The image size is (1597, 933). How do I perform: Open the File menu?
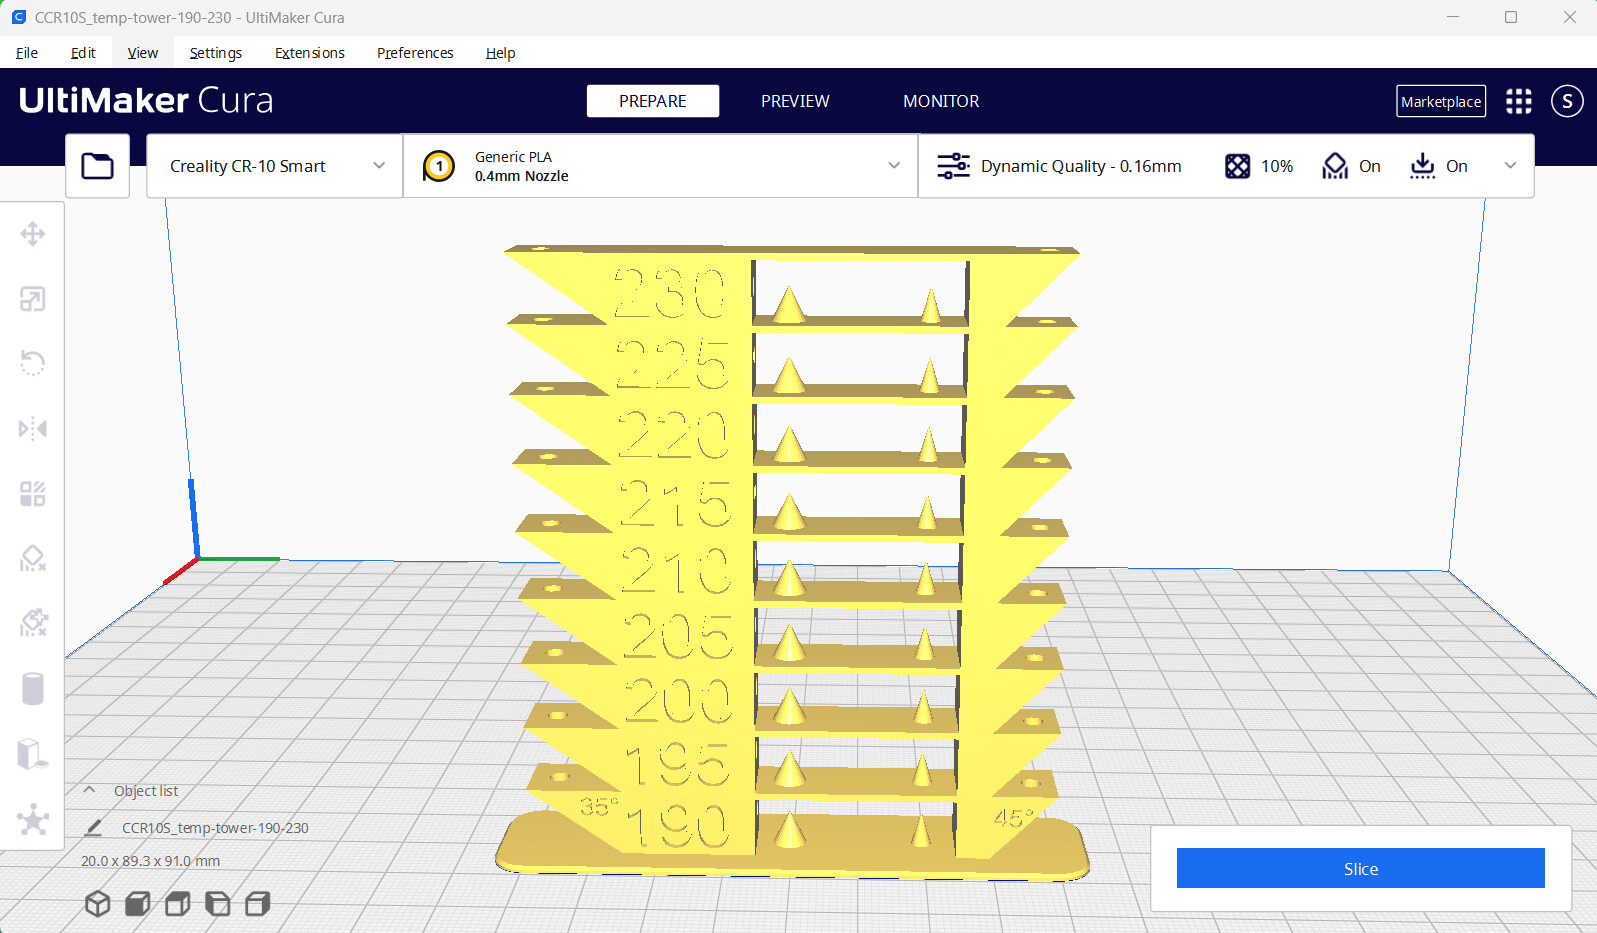(x=27, y=53)
